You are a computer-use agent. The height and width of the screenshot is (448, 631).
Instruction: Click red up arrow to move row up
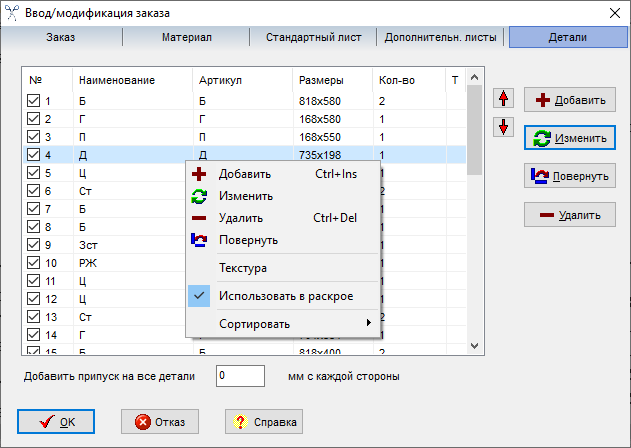[503, 98]
